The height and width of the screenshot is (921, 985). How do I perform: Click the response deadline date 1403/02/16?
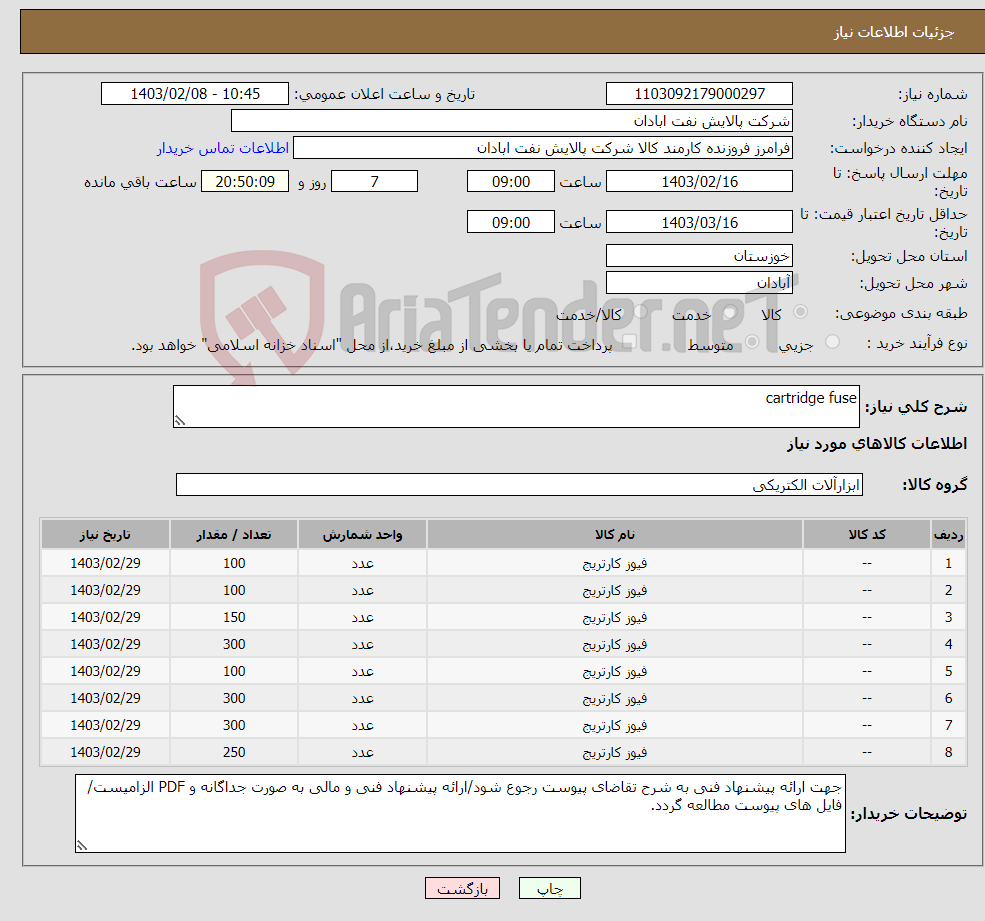click(x=699, y=182)
